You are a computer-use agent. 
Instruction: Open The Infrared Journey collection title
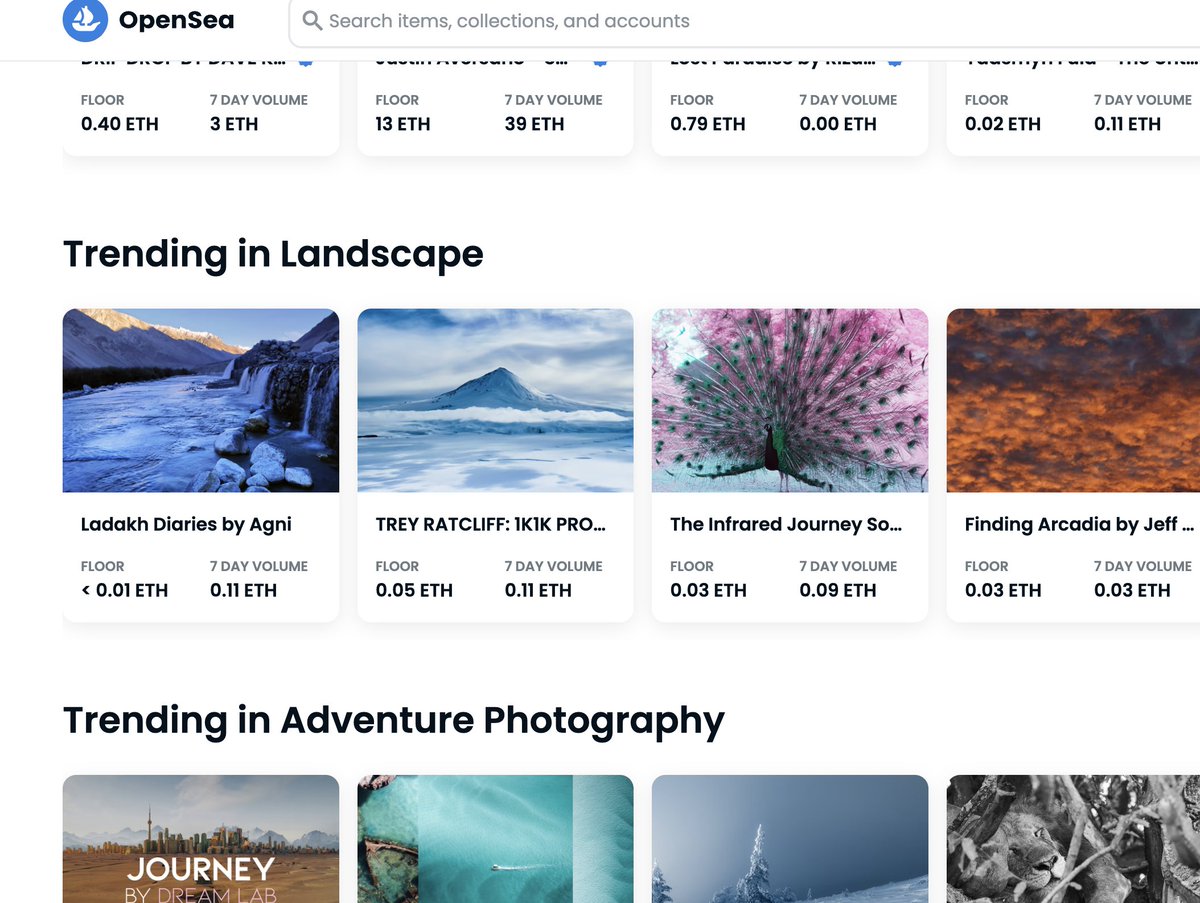[786, 524]
